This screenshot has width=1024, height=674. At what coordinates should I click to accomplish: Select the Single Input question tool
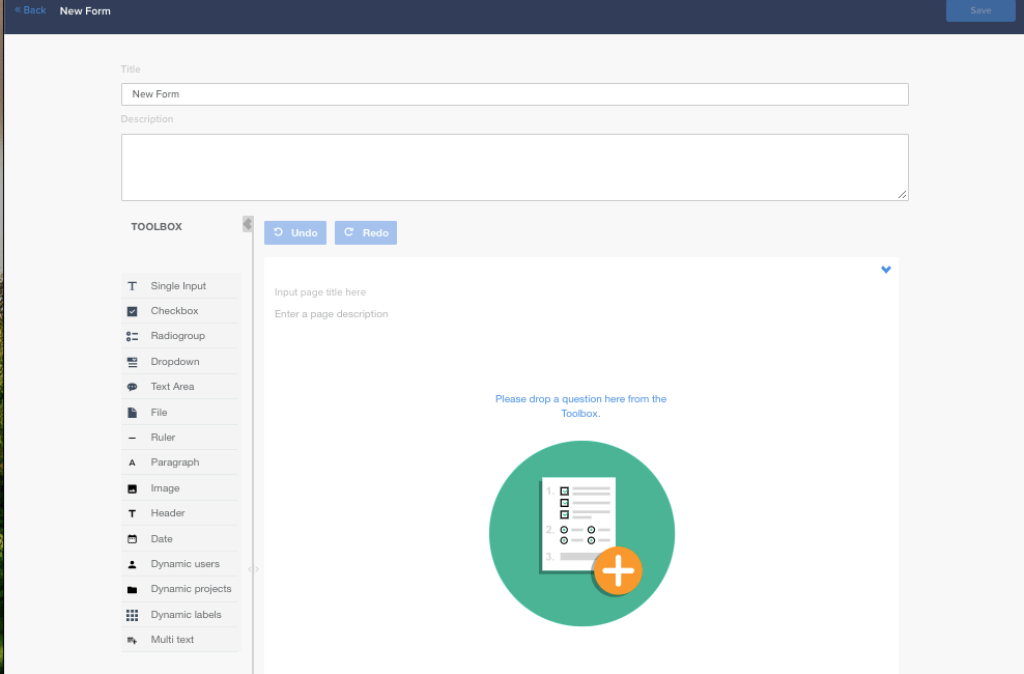(x=181, y=285)
